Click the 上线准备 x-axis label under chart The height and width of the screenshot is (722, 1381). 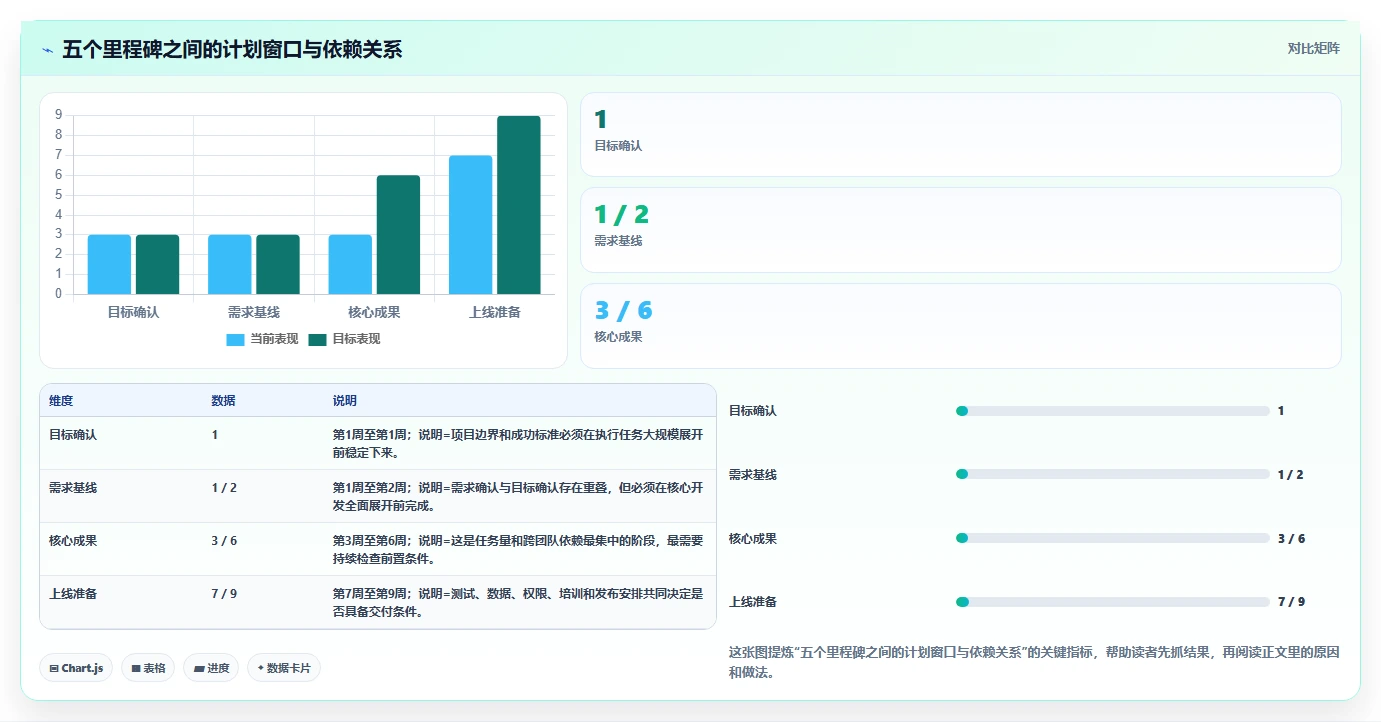click(x=495, y=312)
